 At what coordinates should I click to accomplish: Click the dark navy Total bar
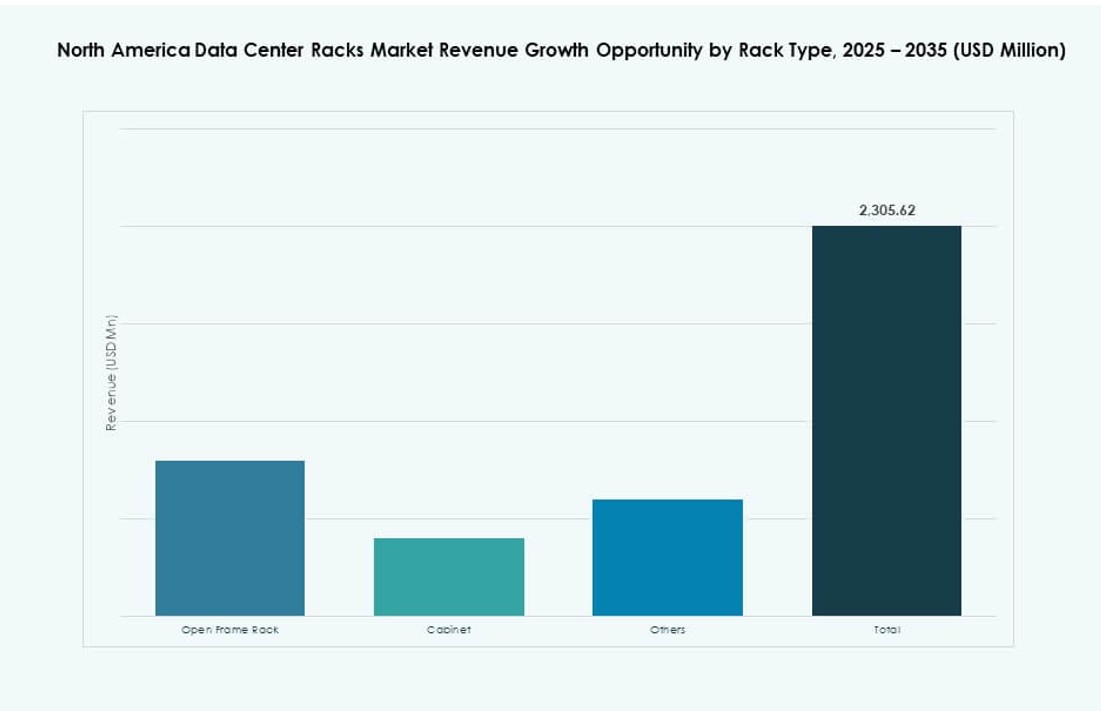tap(886, 420)
